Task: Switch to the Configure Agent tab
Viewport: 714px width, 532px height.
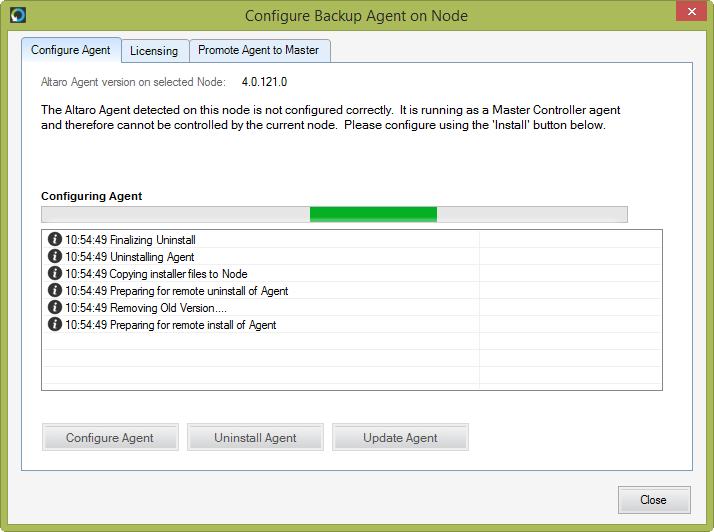Action: click(x=71, y=50)
